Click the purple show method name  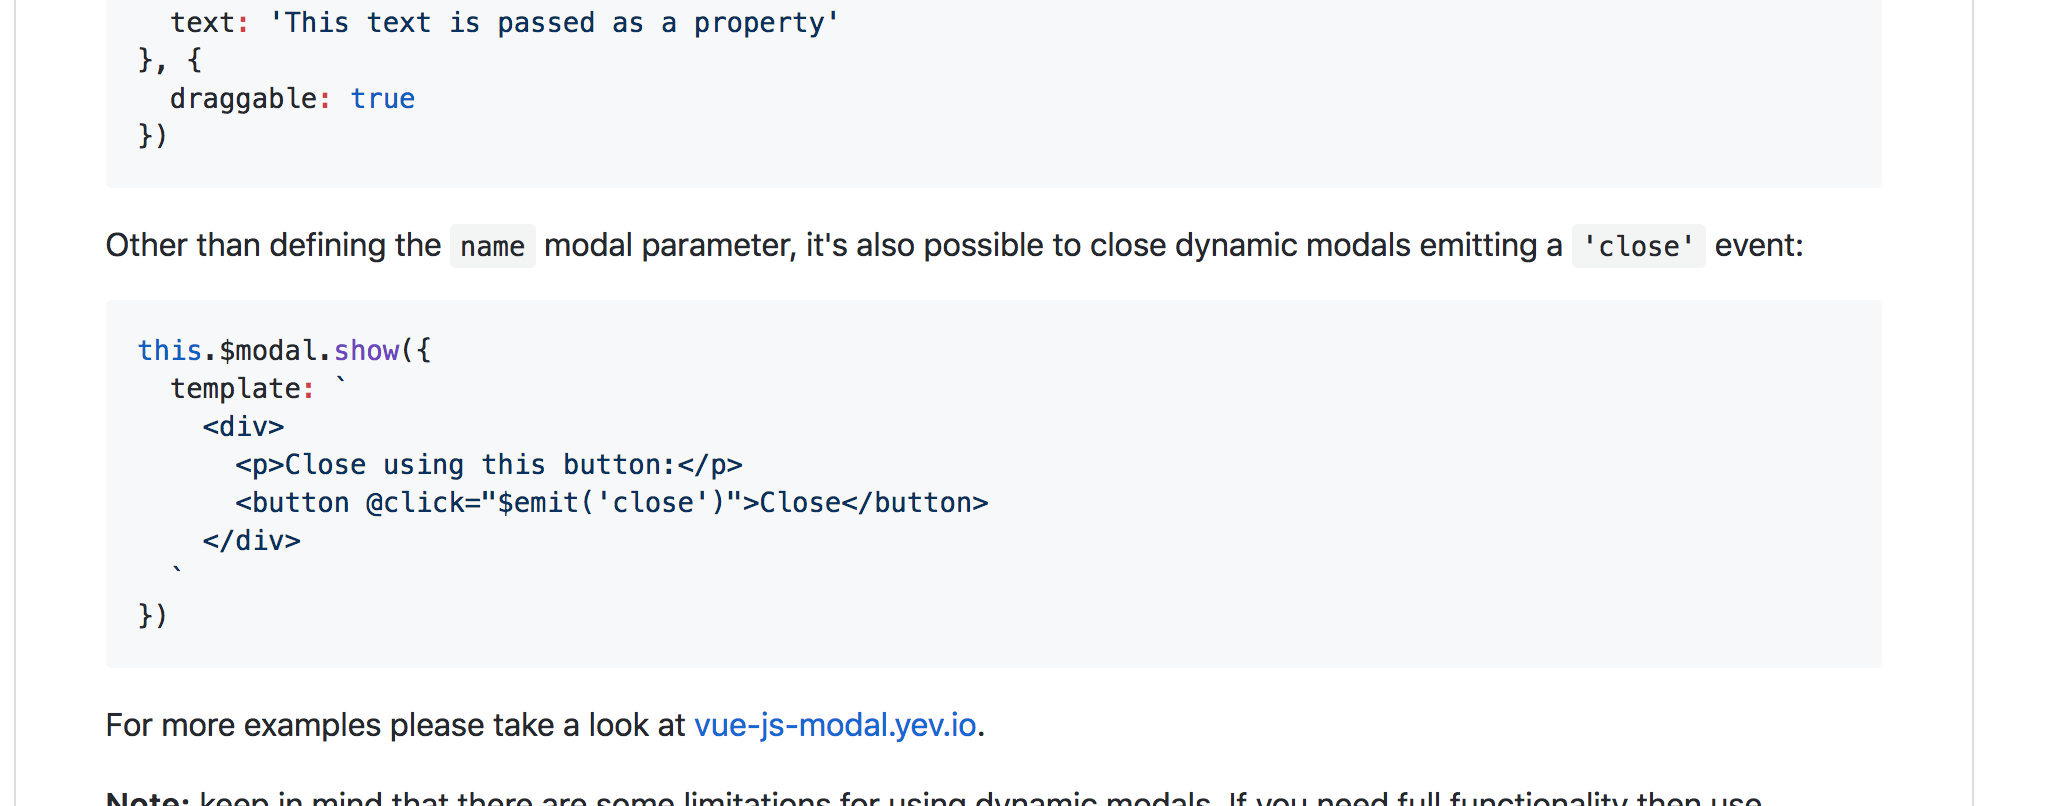(x=366, y=351)
